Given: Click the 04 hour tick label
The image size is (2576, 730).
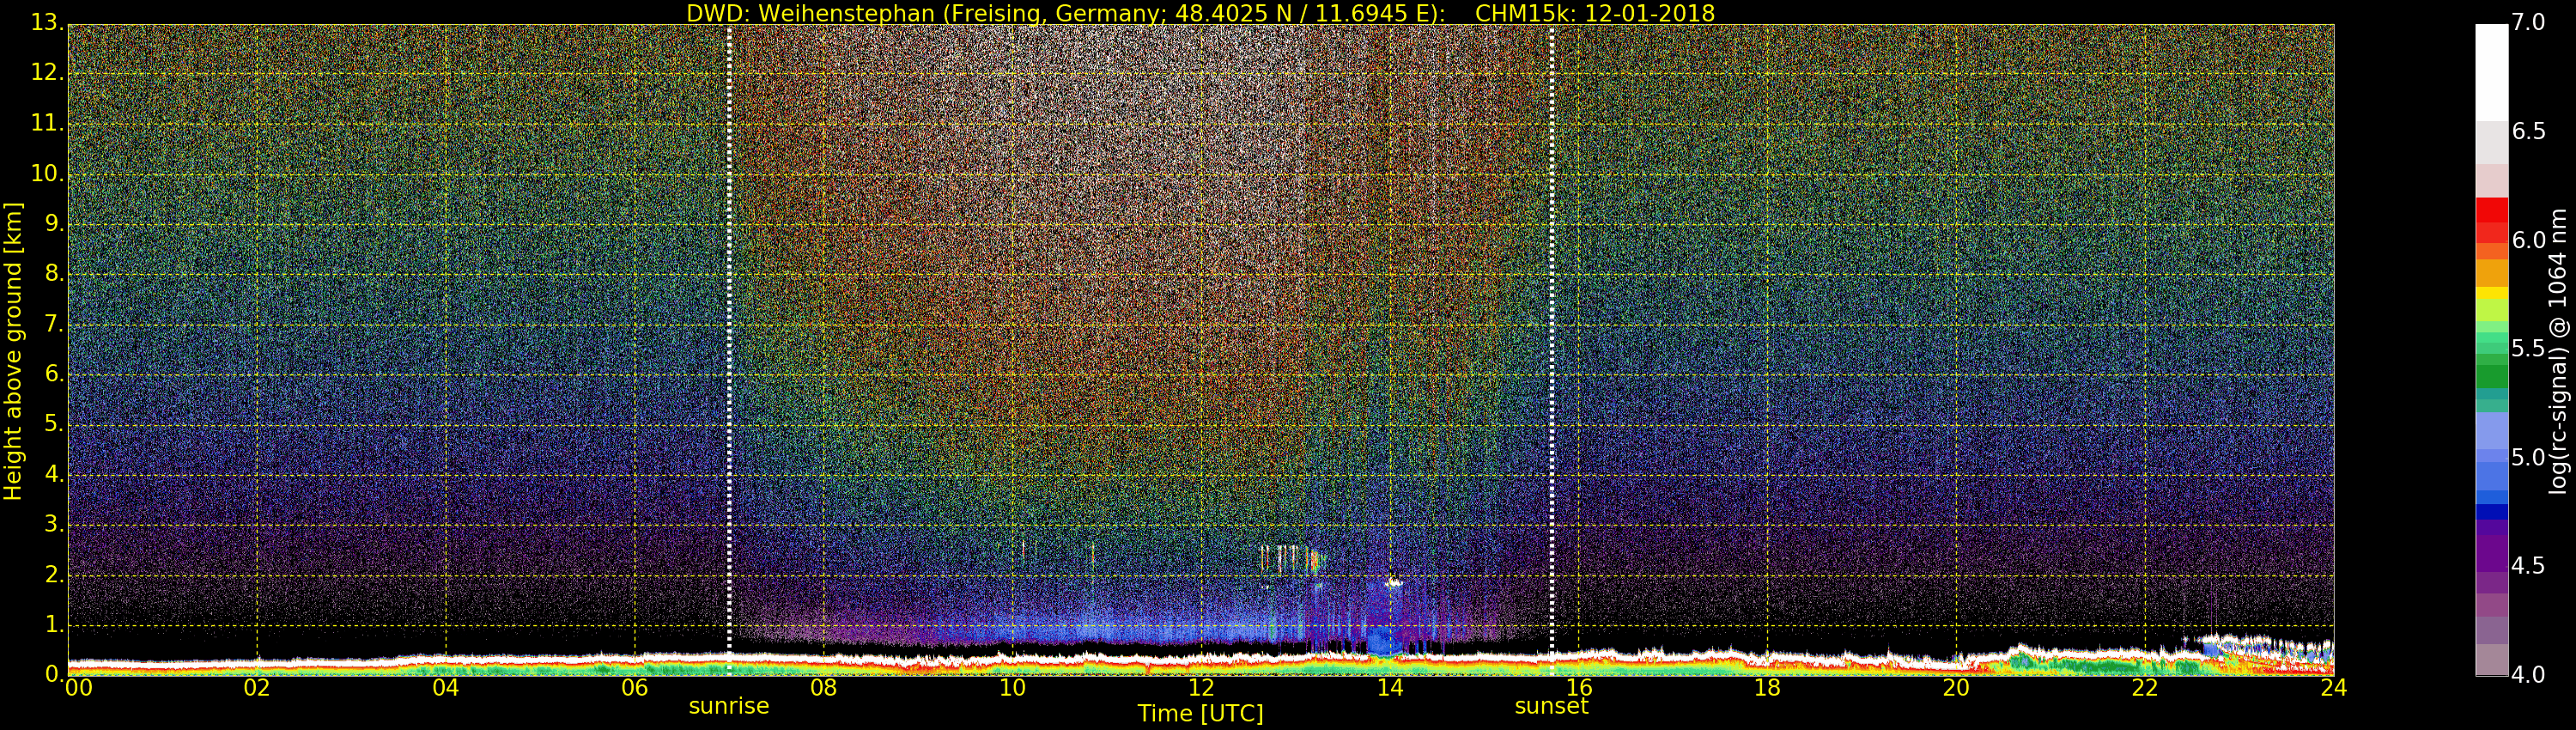Looking at the screenshot, I should 446,688.
